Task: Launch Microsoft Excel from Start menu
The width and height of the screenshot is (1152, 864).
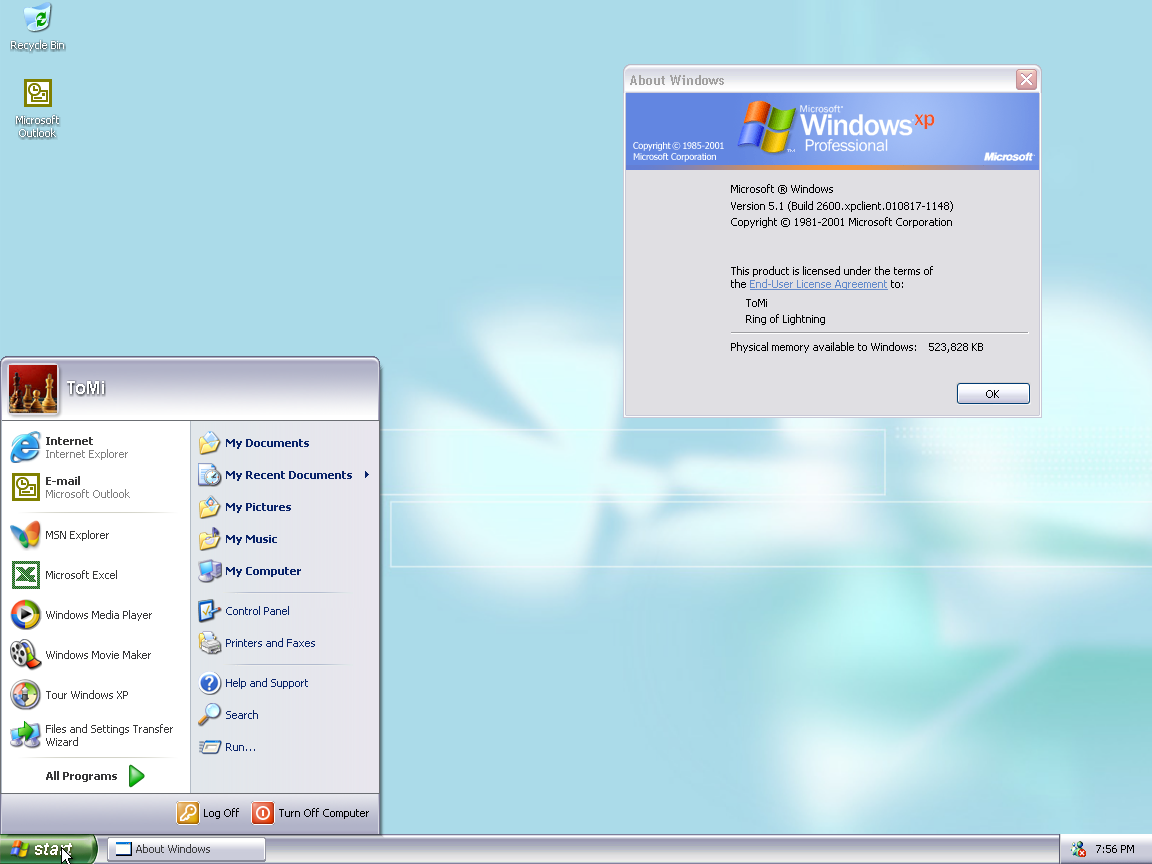Action: 80,575
